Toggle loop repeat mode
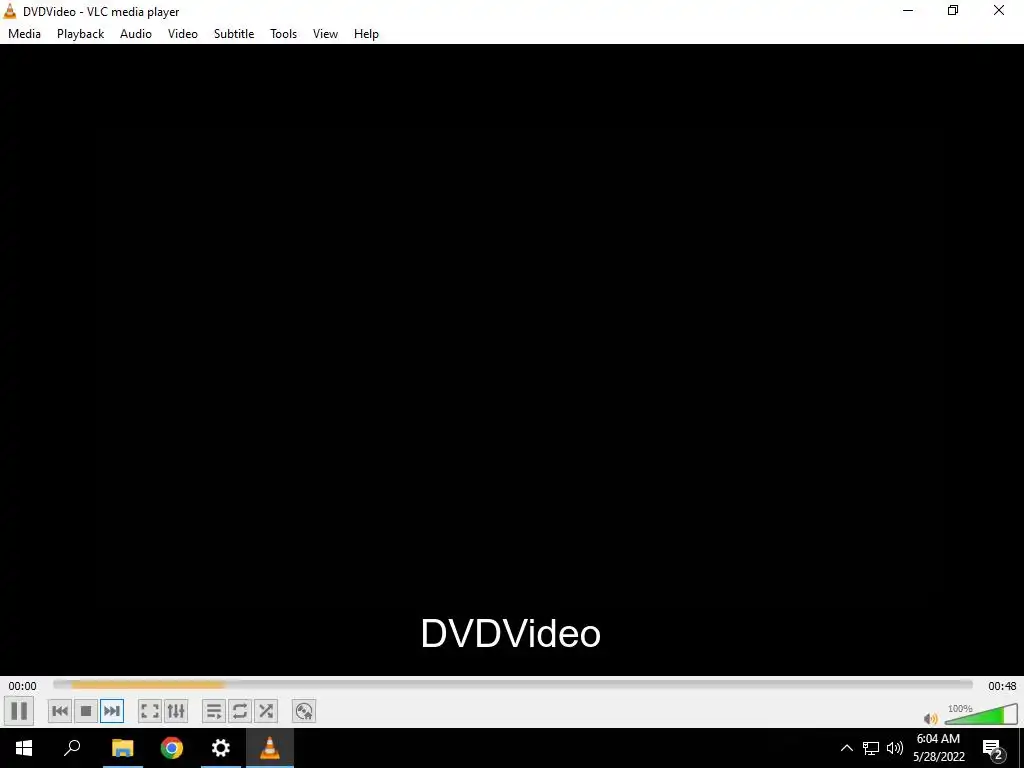This screenshot has height=768, width=1024. 240,711
